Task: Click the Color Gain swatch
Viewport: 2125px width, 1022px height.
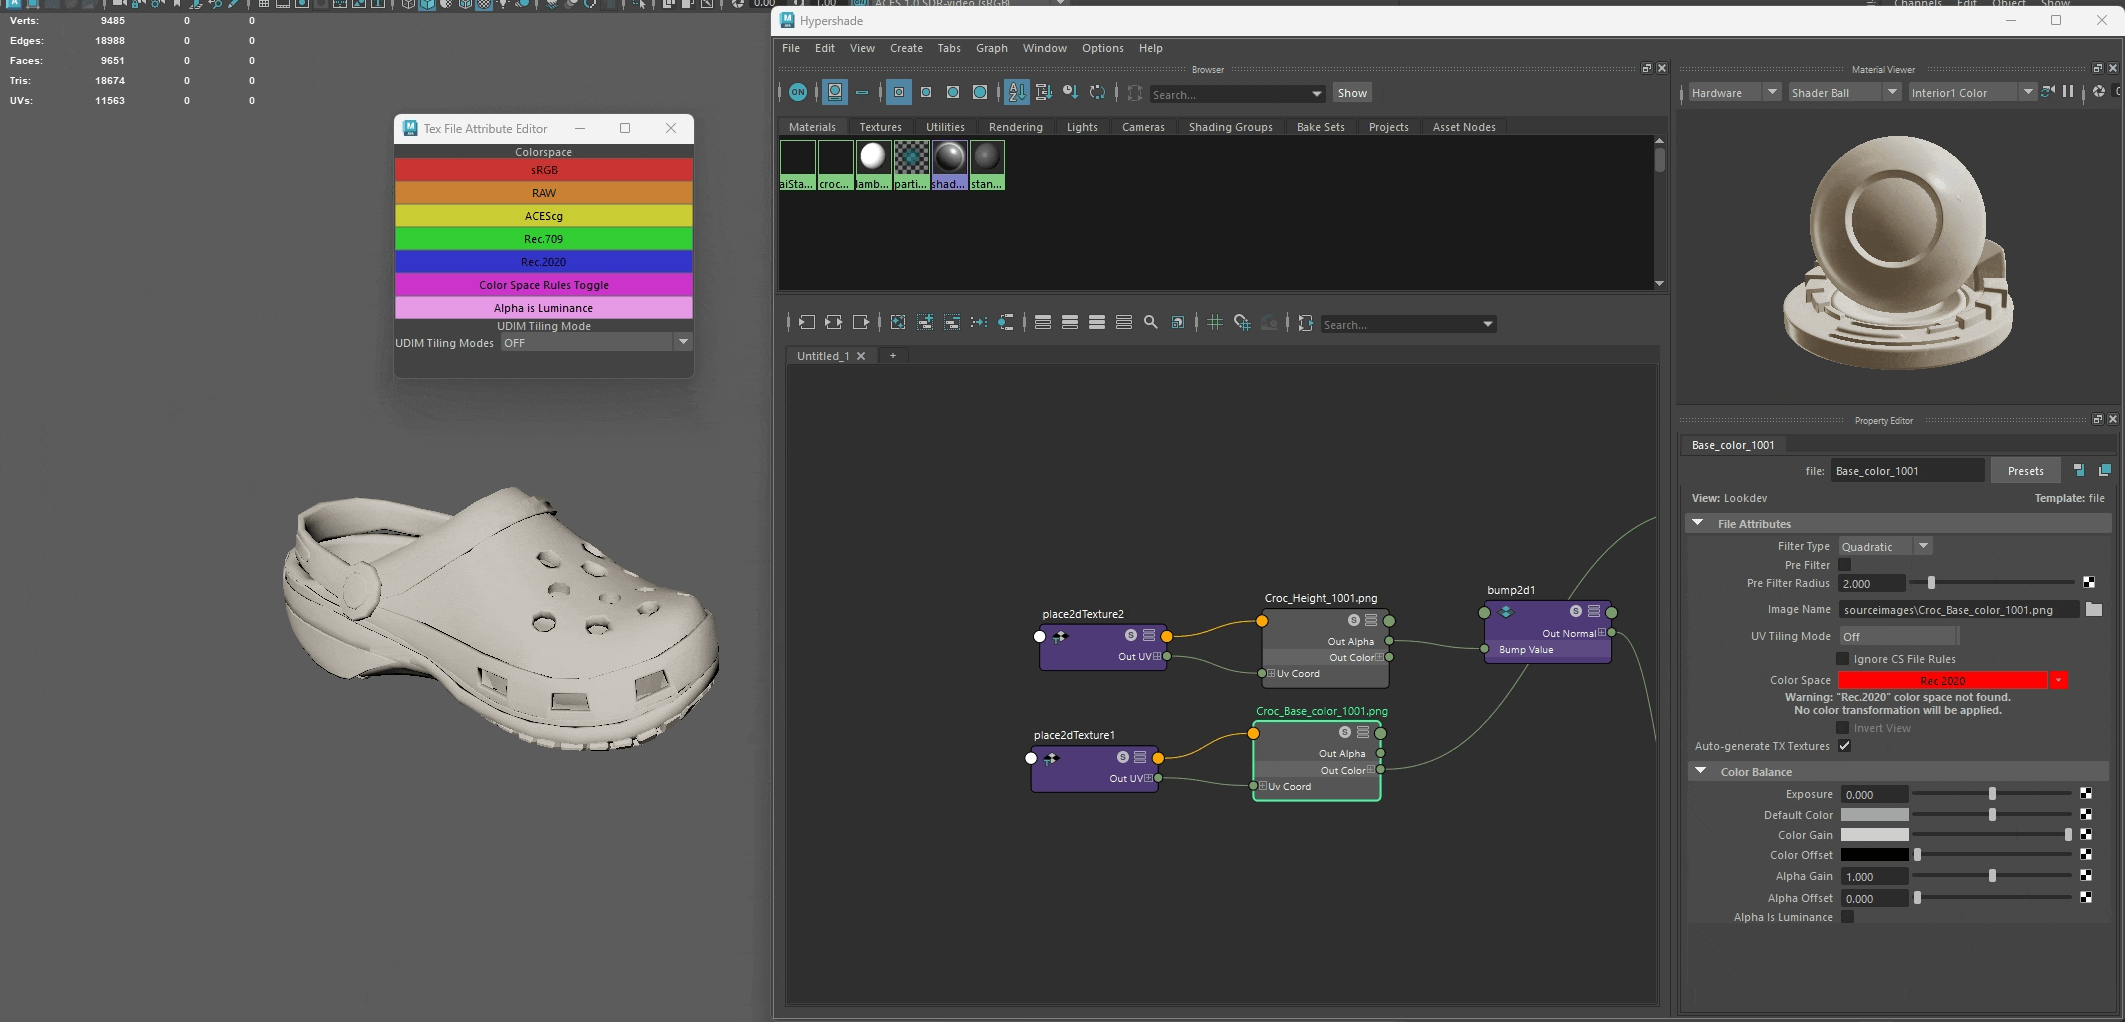Action: click(x=1874, y=835)
